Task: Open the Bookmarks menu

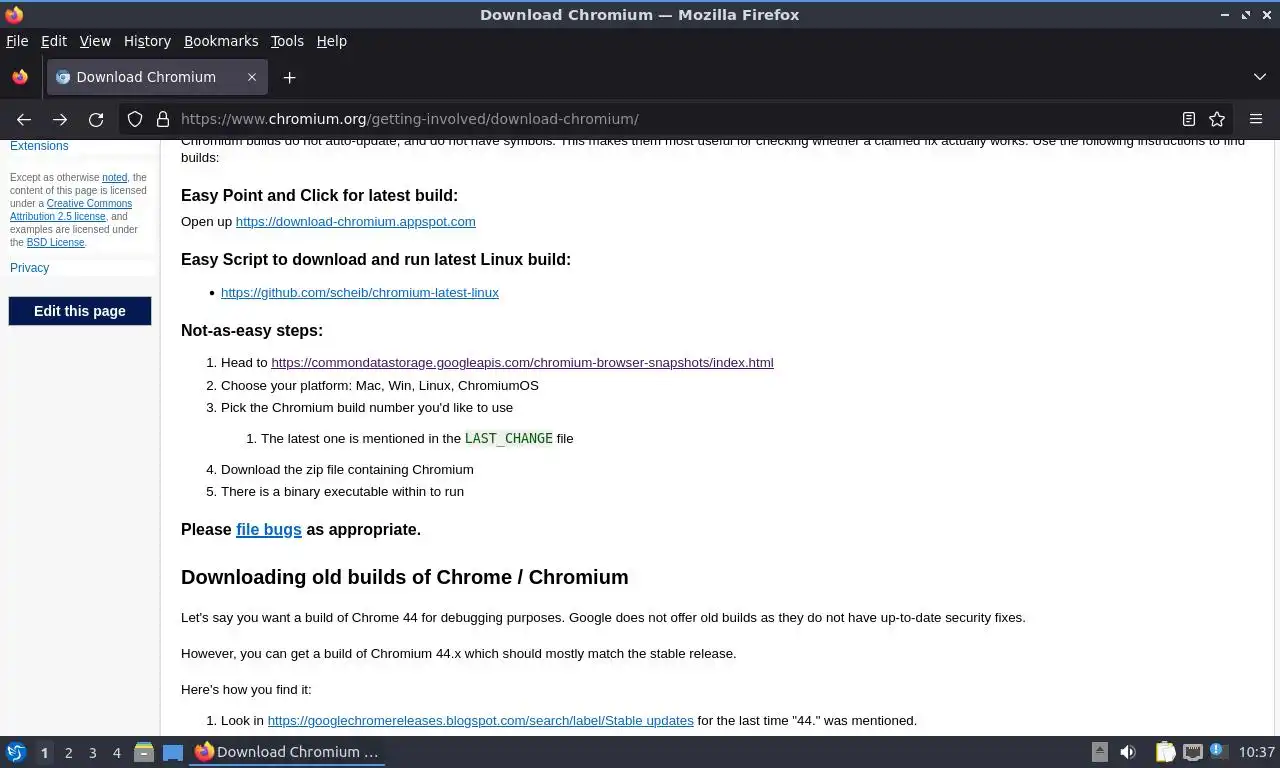Action: (x=221, y=41)
